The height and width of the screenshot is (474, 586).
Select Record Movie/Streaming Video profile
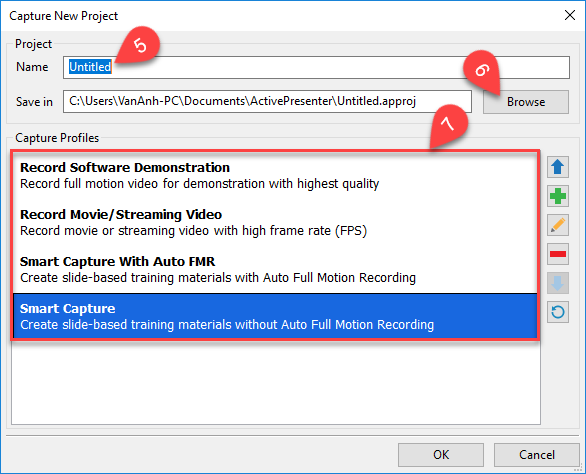click(x=275, y=223)
